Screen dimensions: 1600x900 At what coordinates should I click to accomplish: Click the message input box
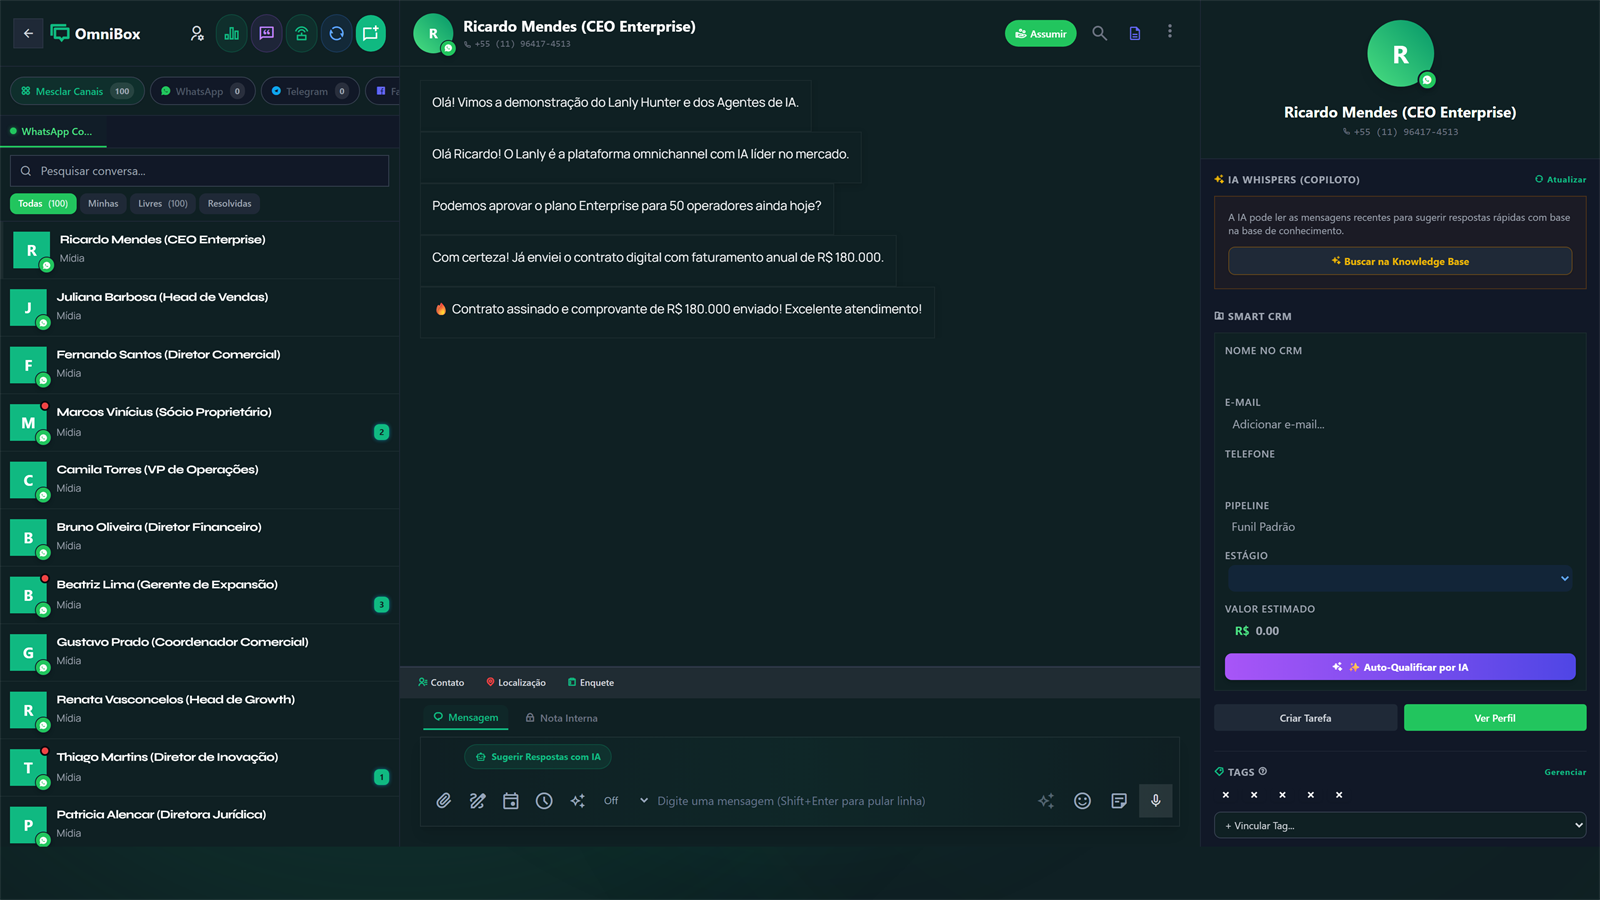pyautogui.click(x=840, y=801)
